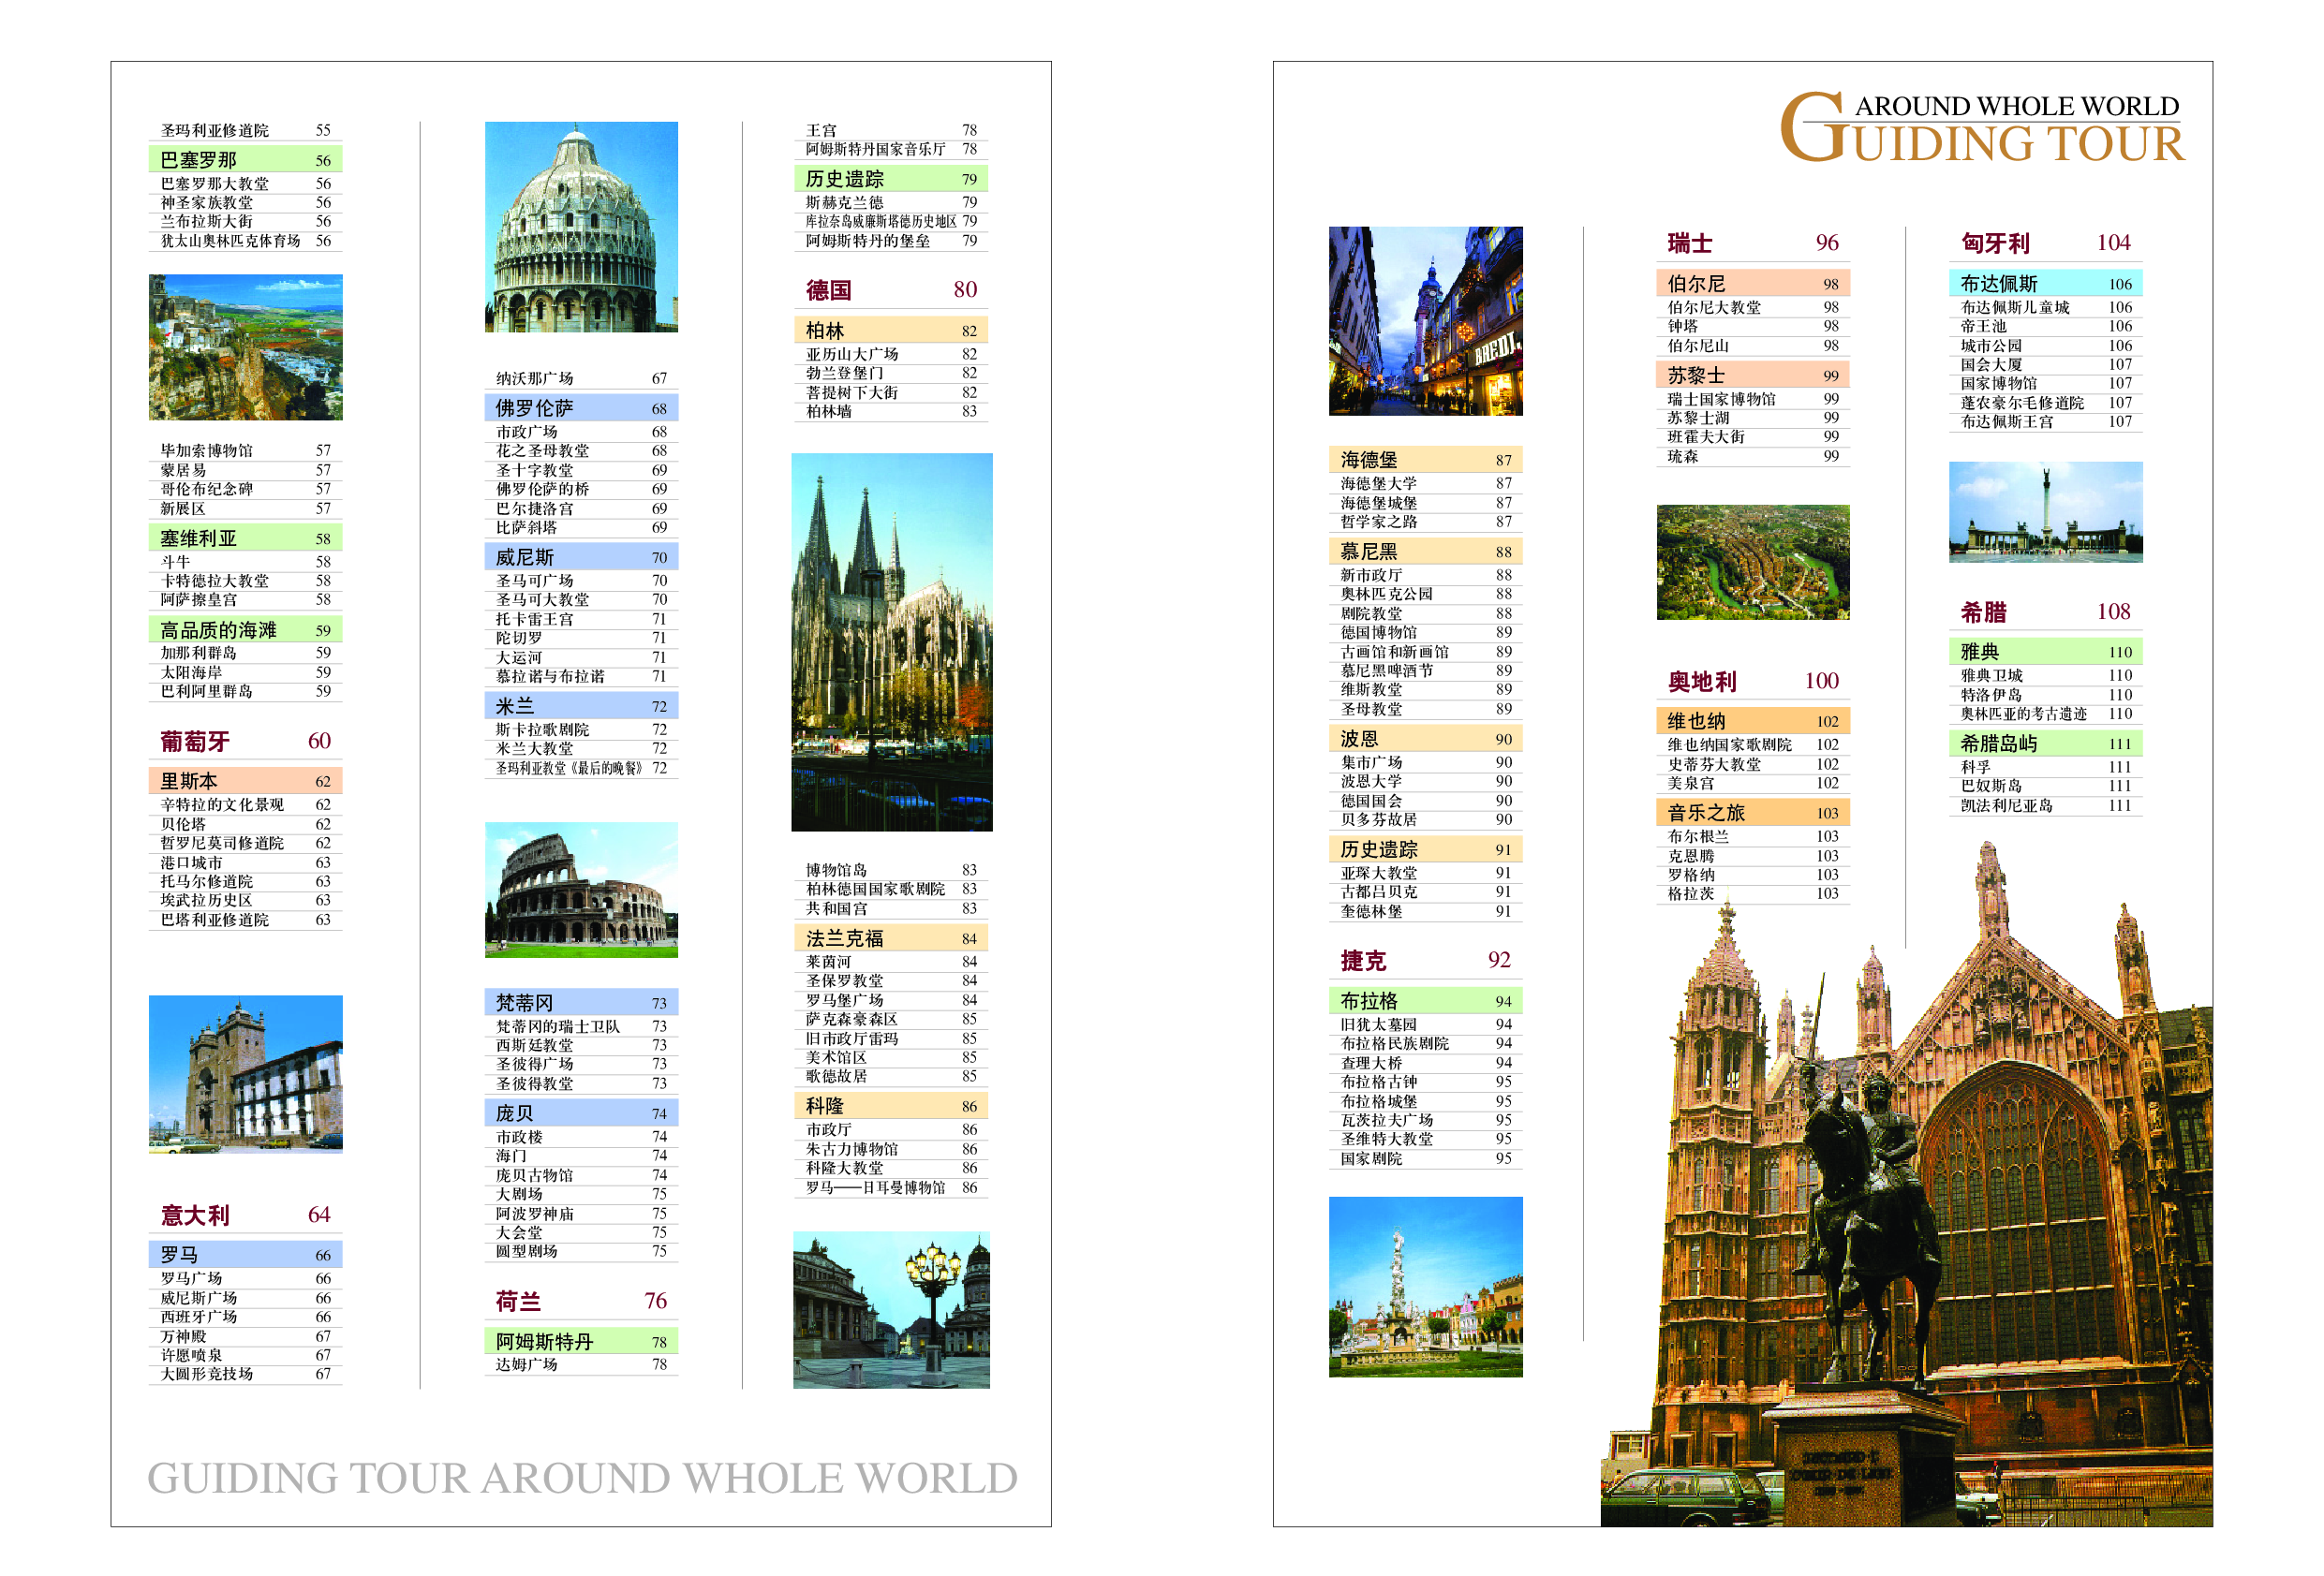Click the 葡萄牙 60 country heading
This screenshot has width=2324, height=1576.
(245, 741)
